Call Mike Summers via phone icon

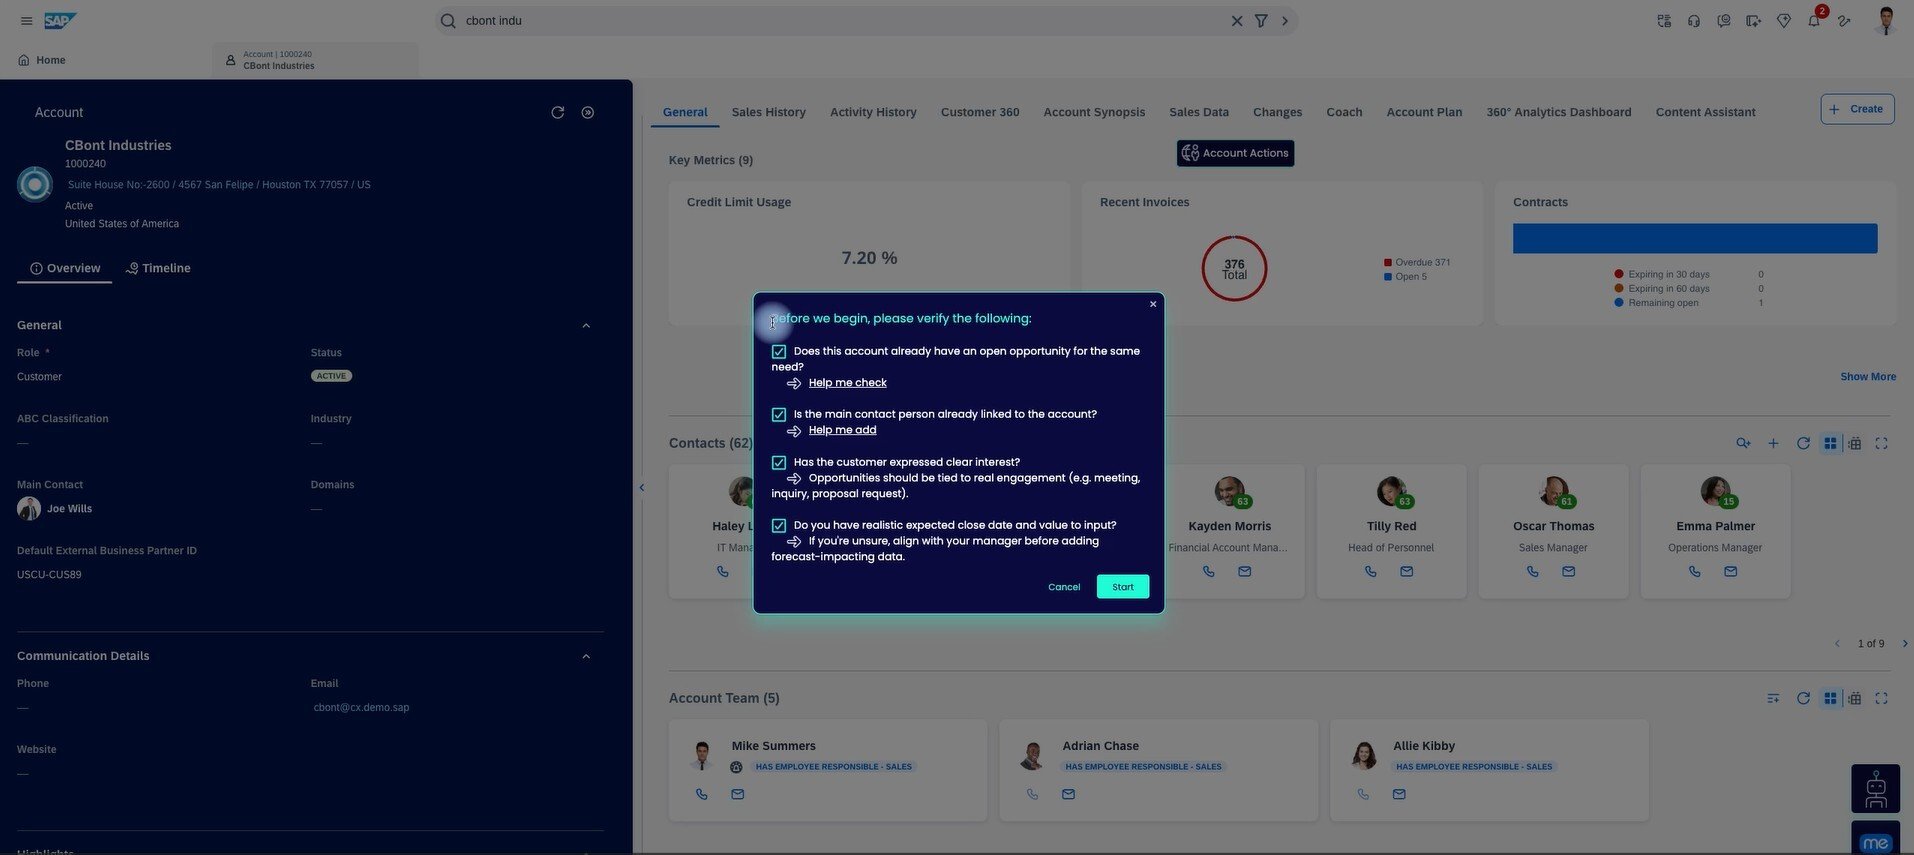(x=702, y=795)
